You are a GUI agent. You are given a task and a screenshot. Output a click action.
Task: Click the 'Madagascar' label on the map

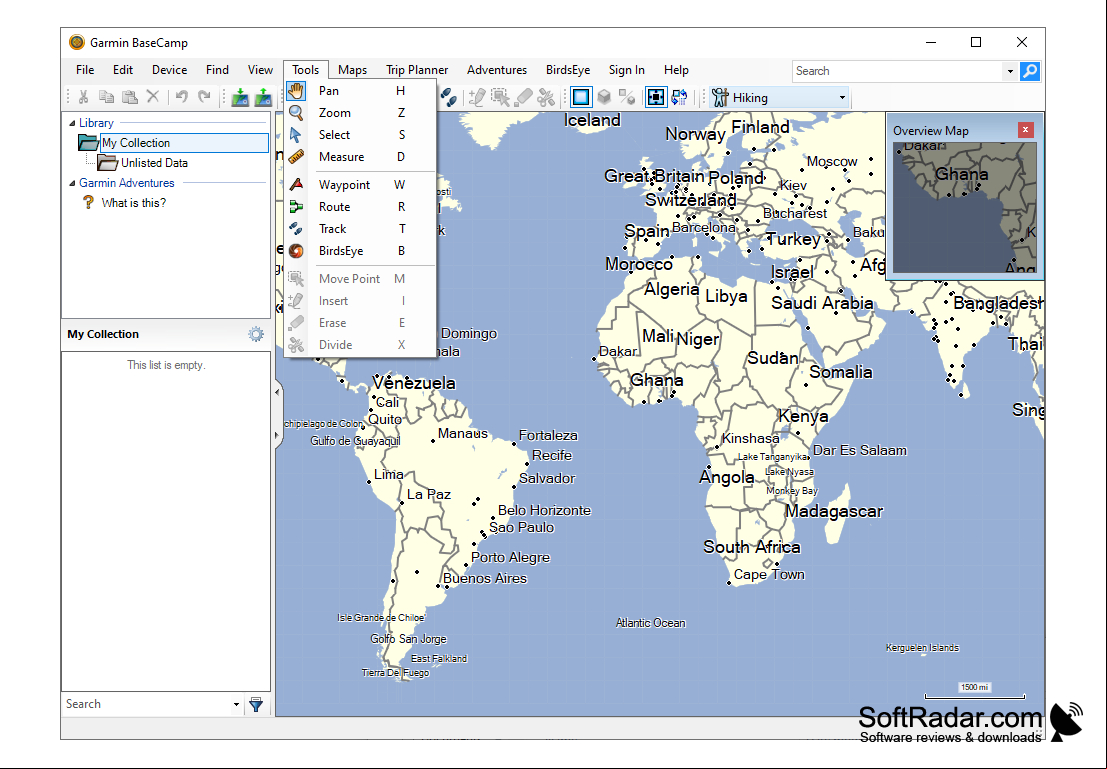tap(834, 511)
